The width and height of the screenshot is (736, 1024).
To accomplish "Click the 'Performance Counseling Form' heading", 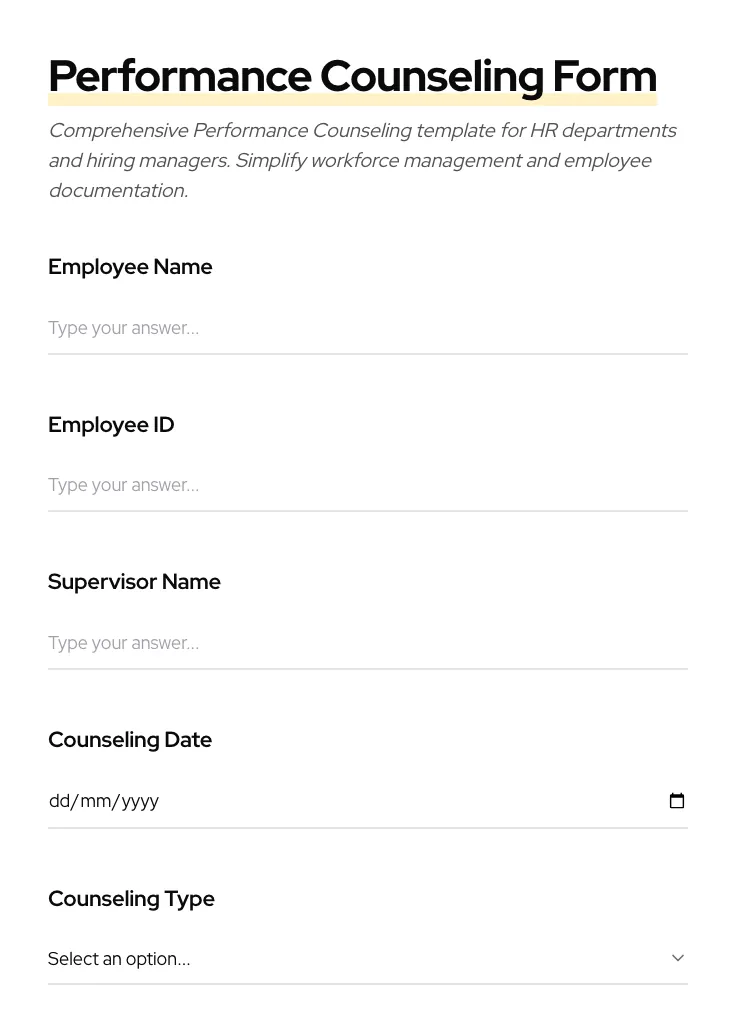I will (352, 76).
